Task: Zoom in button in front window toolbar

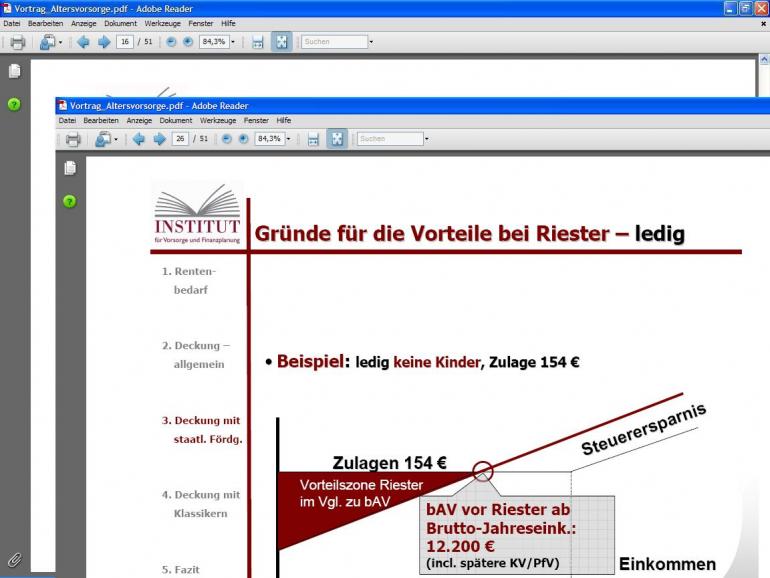Action: pos(243,139)
